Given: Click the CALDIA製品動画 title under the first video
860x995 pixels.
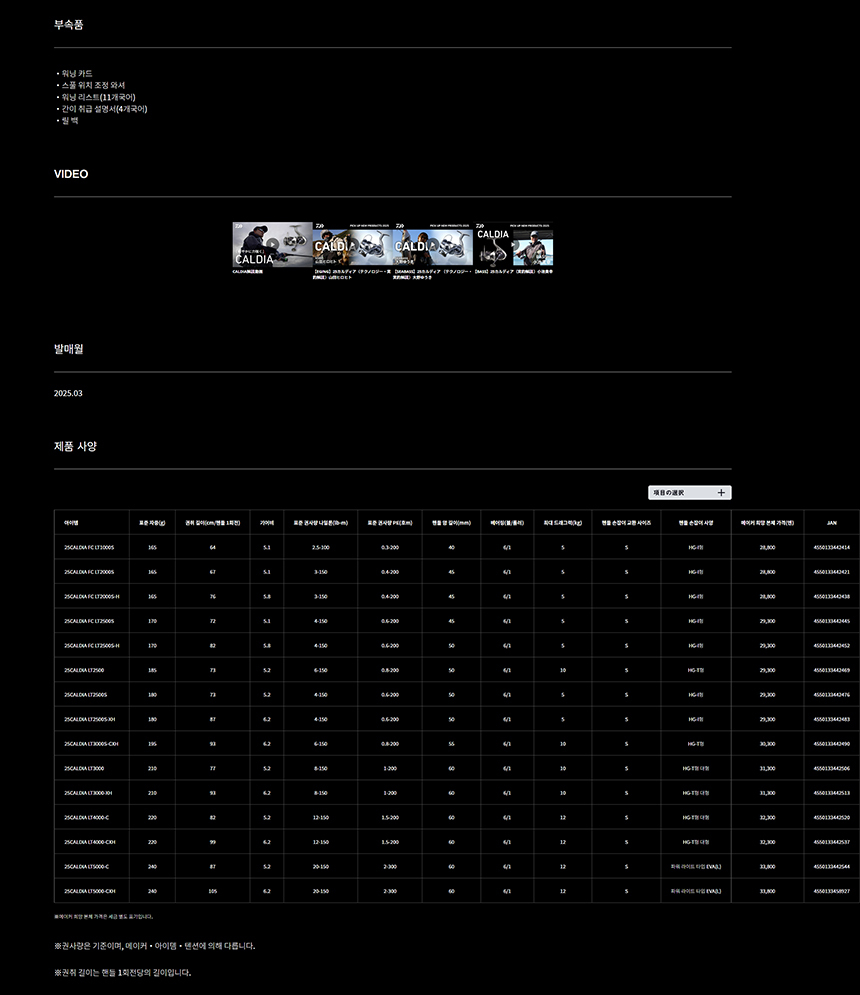Looking at the screenshot, I should pos(253,271).
